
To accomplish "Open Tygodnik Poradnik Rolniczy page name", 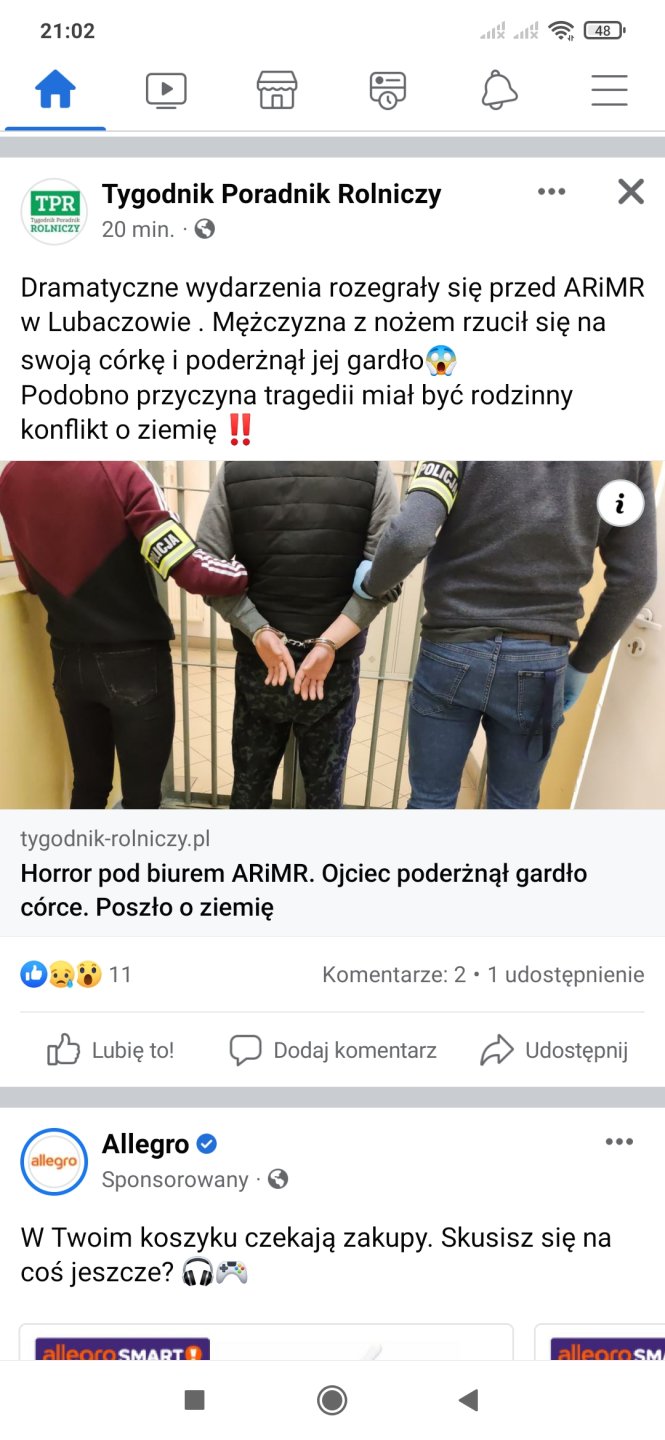I will (271, 194).
